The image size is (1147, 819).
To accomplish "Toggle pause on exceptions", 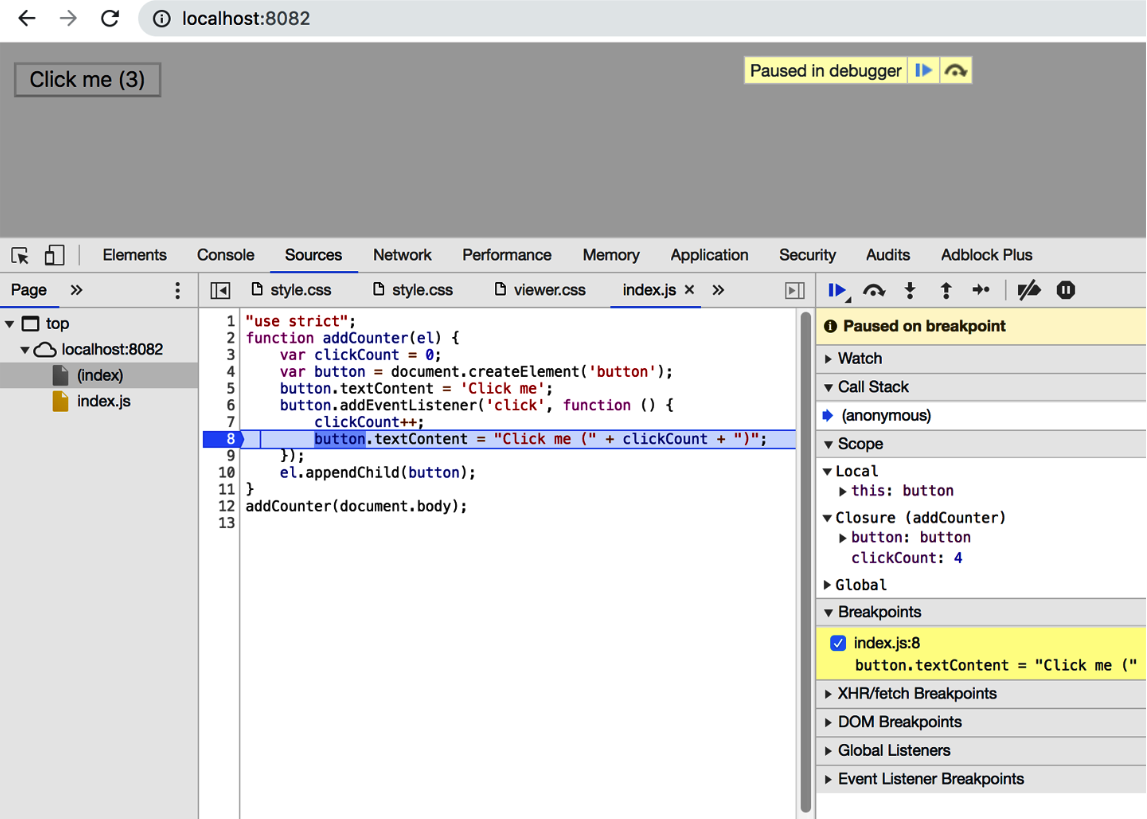I will (x=1066, y=290).
